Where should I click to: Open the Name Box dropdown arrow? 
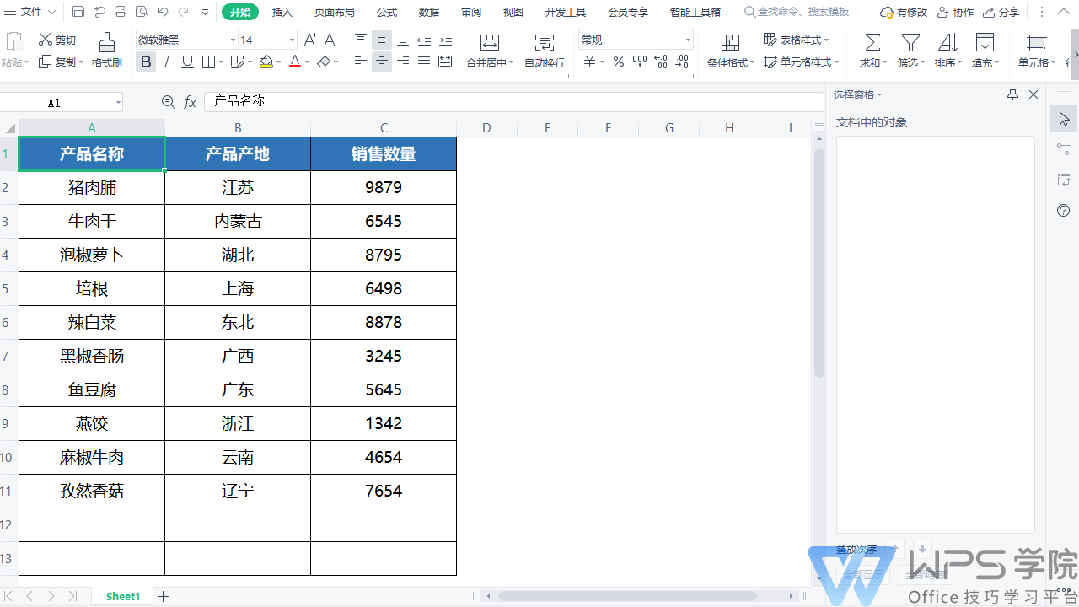click(x=118, y=103)
